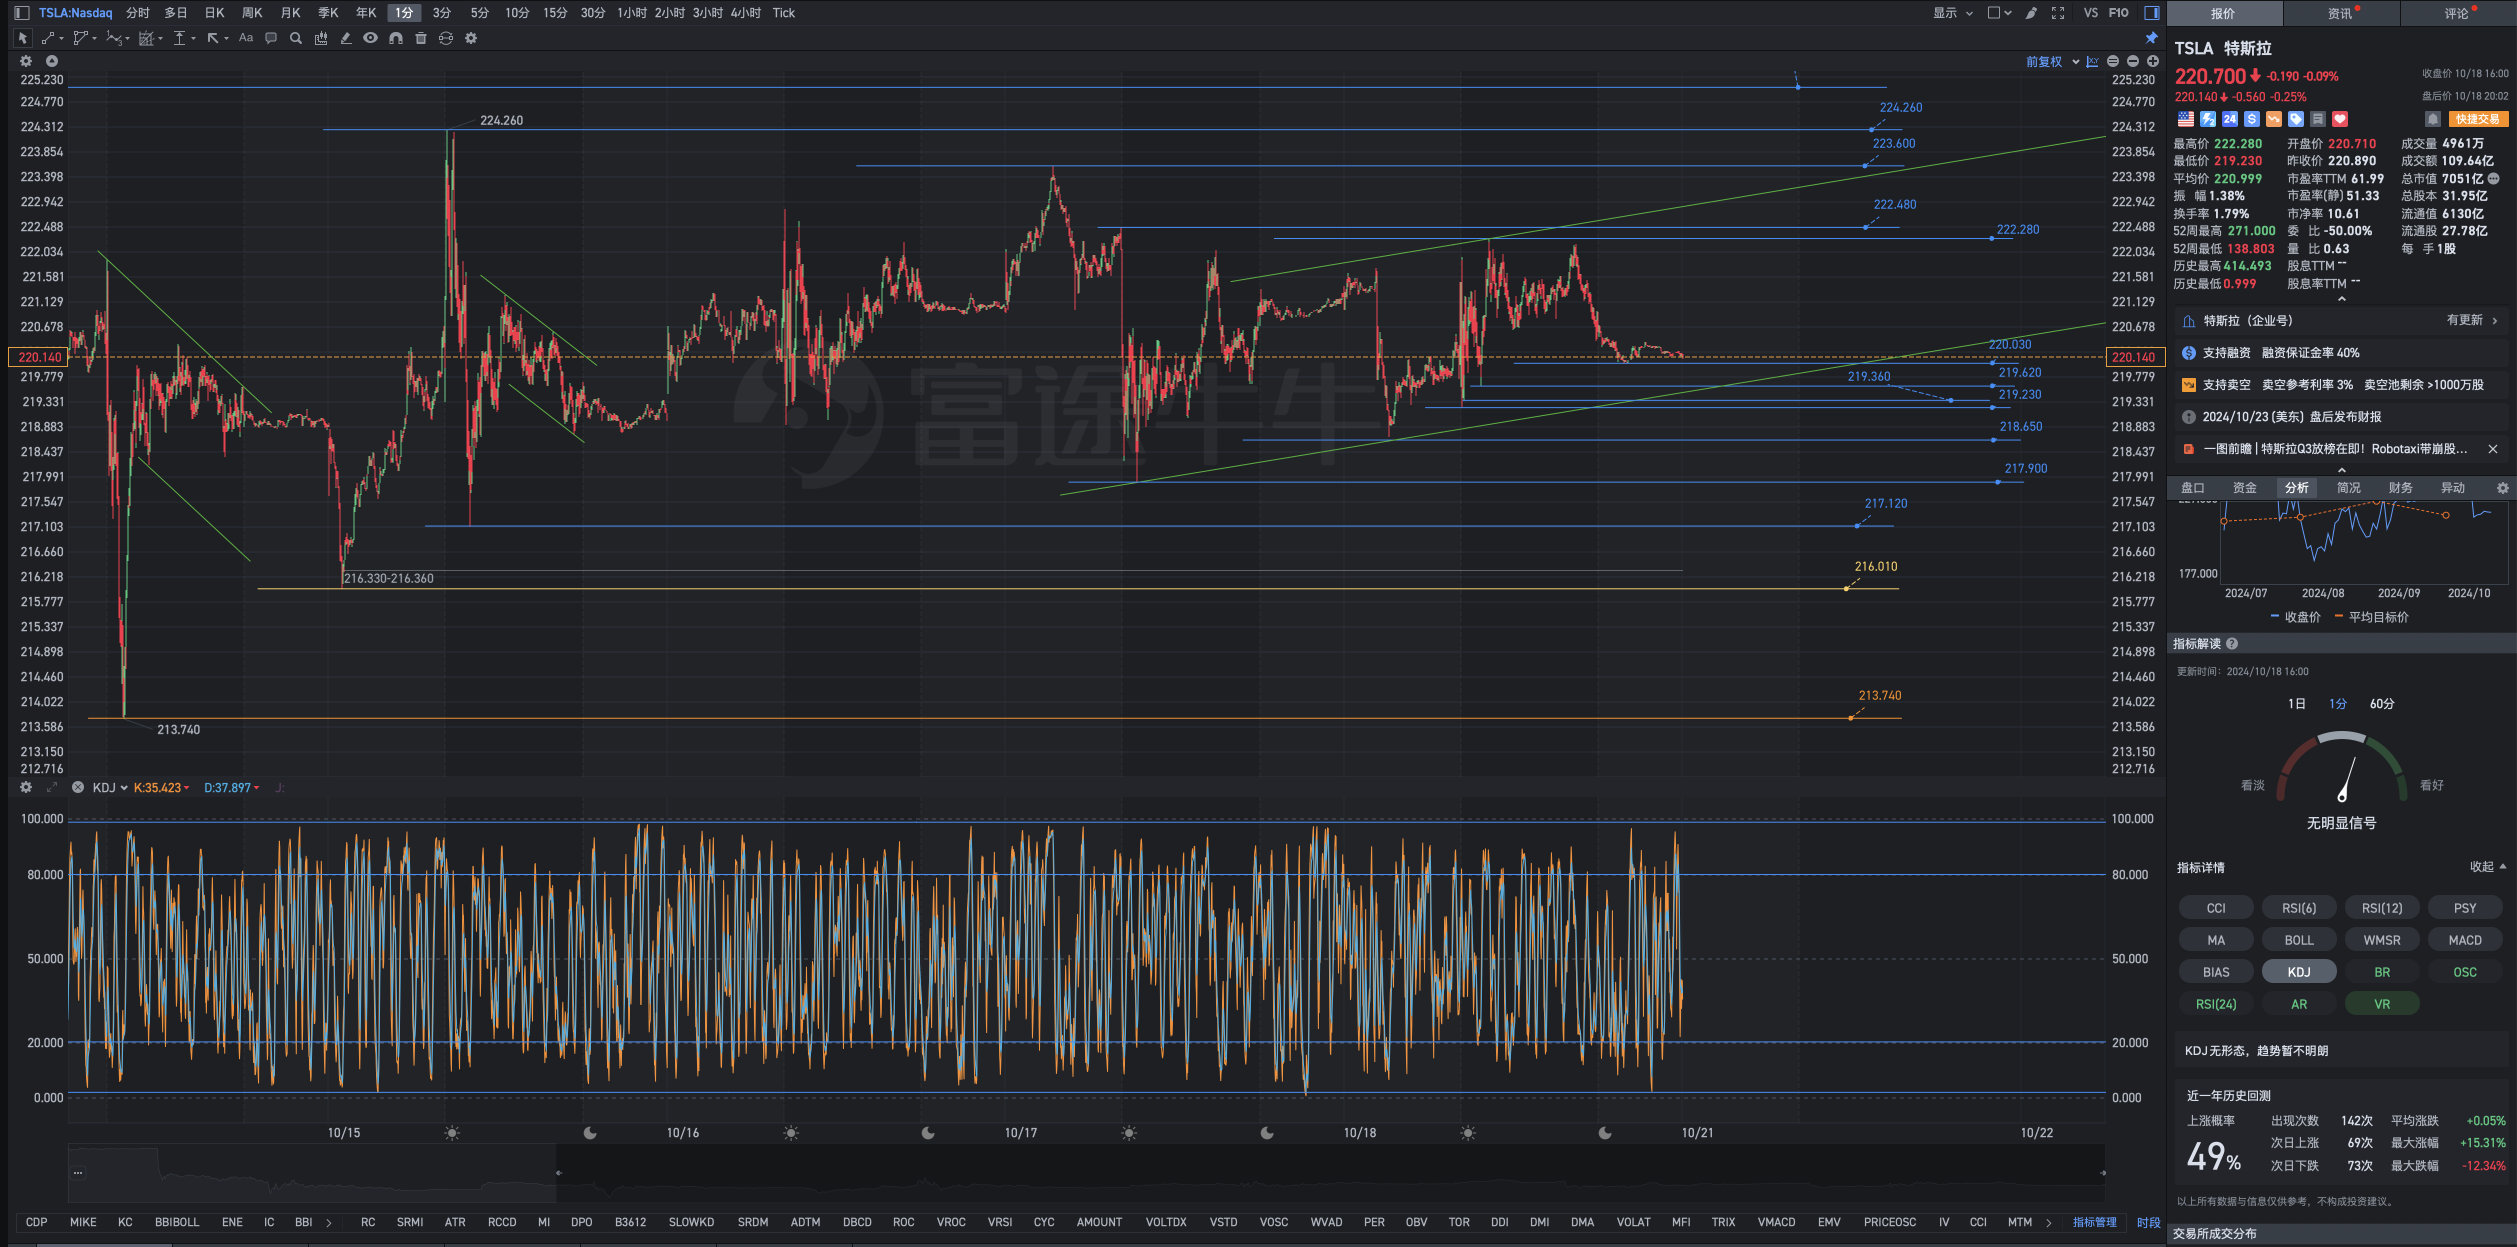This screenshot has width=2517, height=1247.
Task: Click the magnifier zoom tool in drawing toolbar
Action: [296, 38]
